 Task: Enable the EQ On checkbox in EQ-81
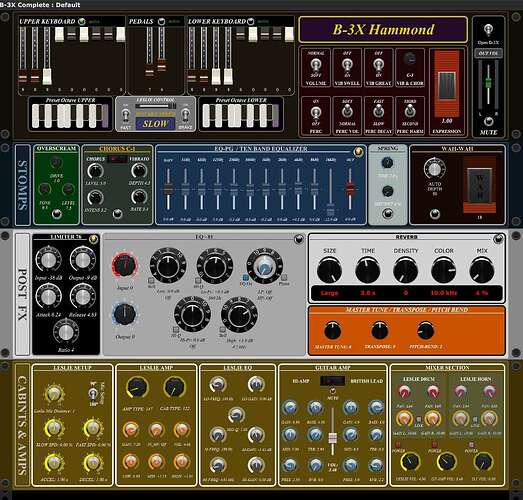pyautogui.click(x=246, y=278)
